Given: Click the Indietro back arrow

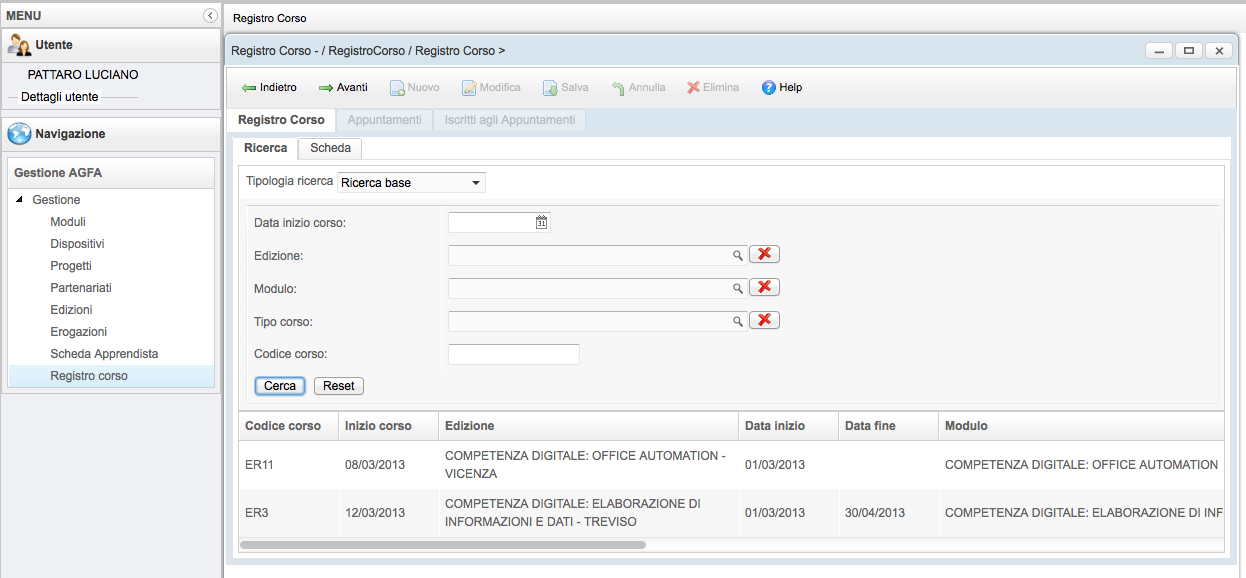Looking at the screenshot, I should (x=250, y=88).
